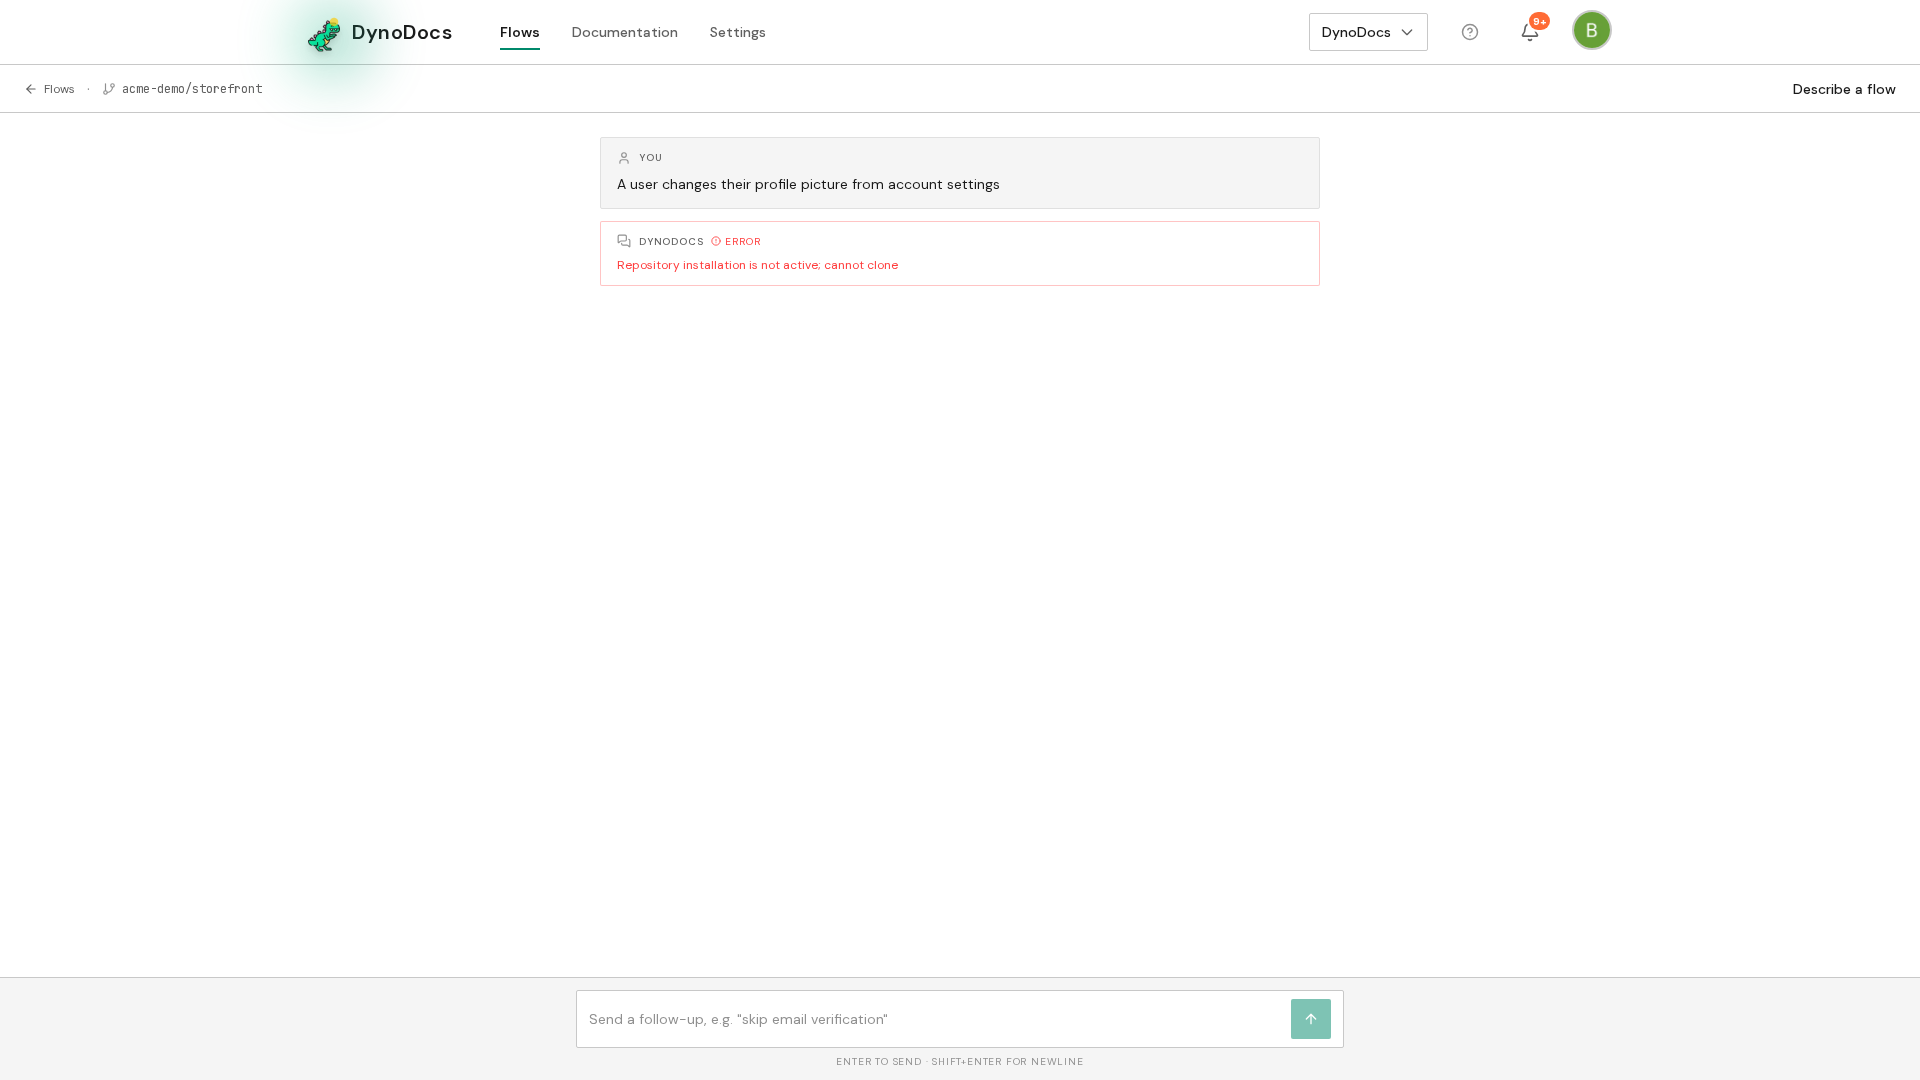Send the follow-up with the arrow button
The height and width of the screenshot is (1080, 1920).
(x=1311, y=1019)
